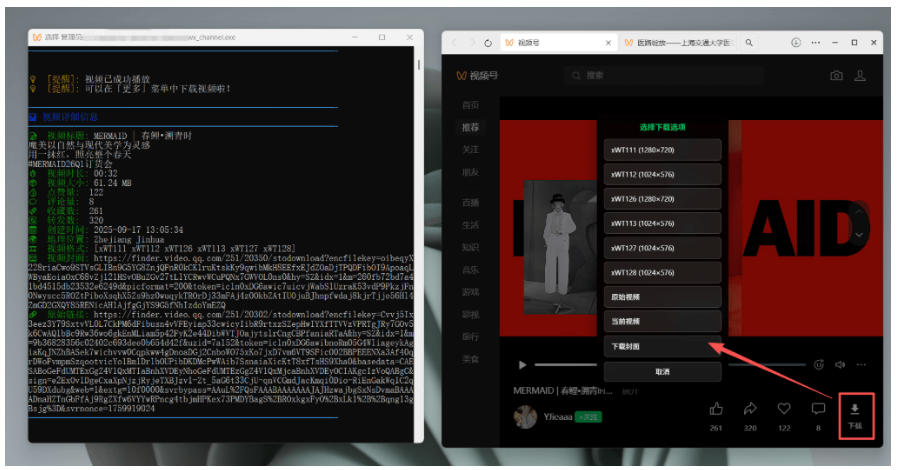Screen dimensions: 899x470
Task: Click the 61.24 MB size value in console
Action: (112, 183)
